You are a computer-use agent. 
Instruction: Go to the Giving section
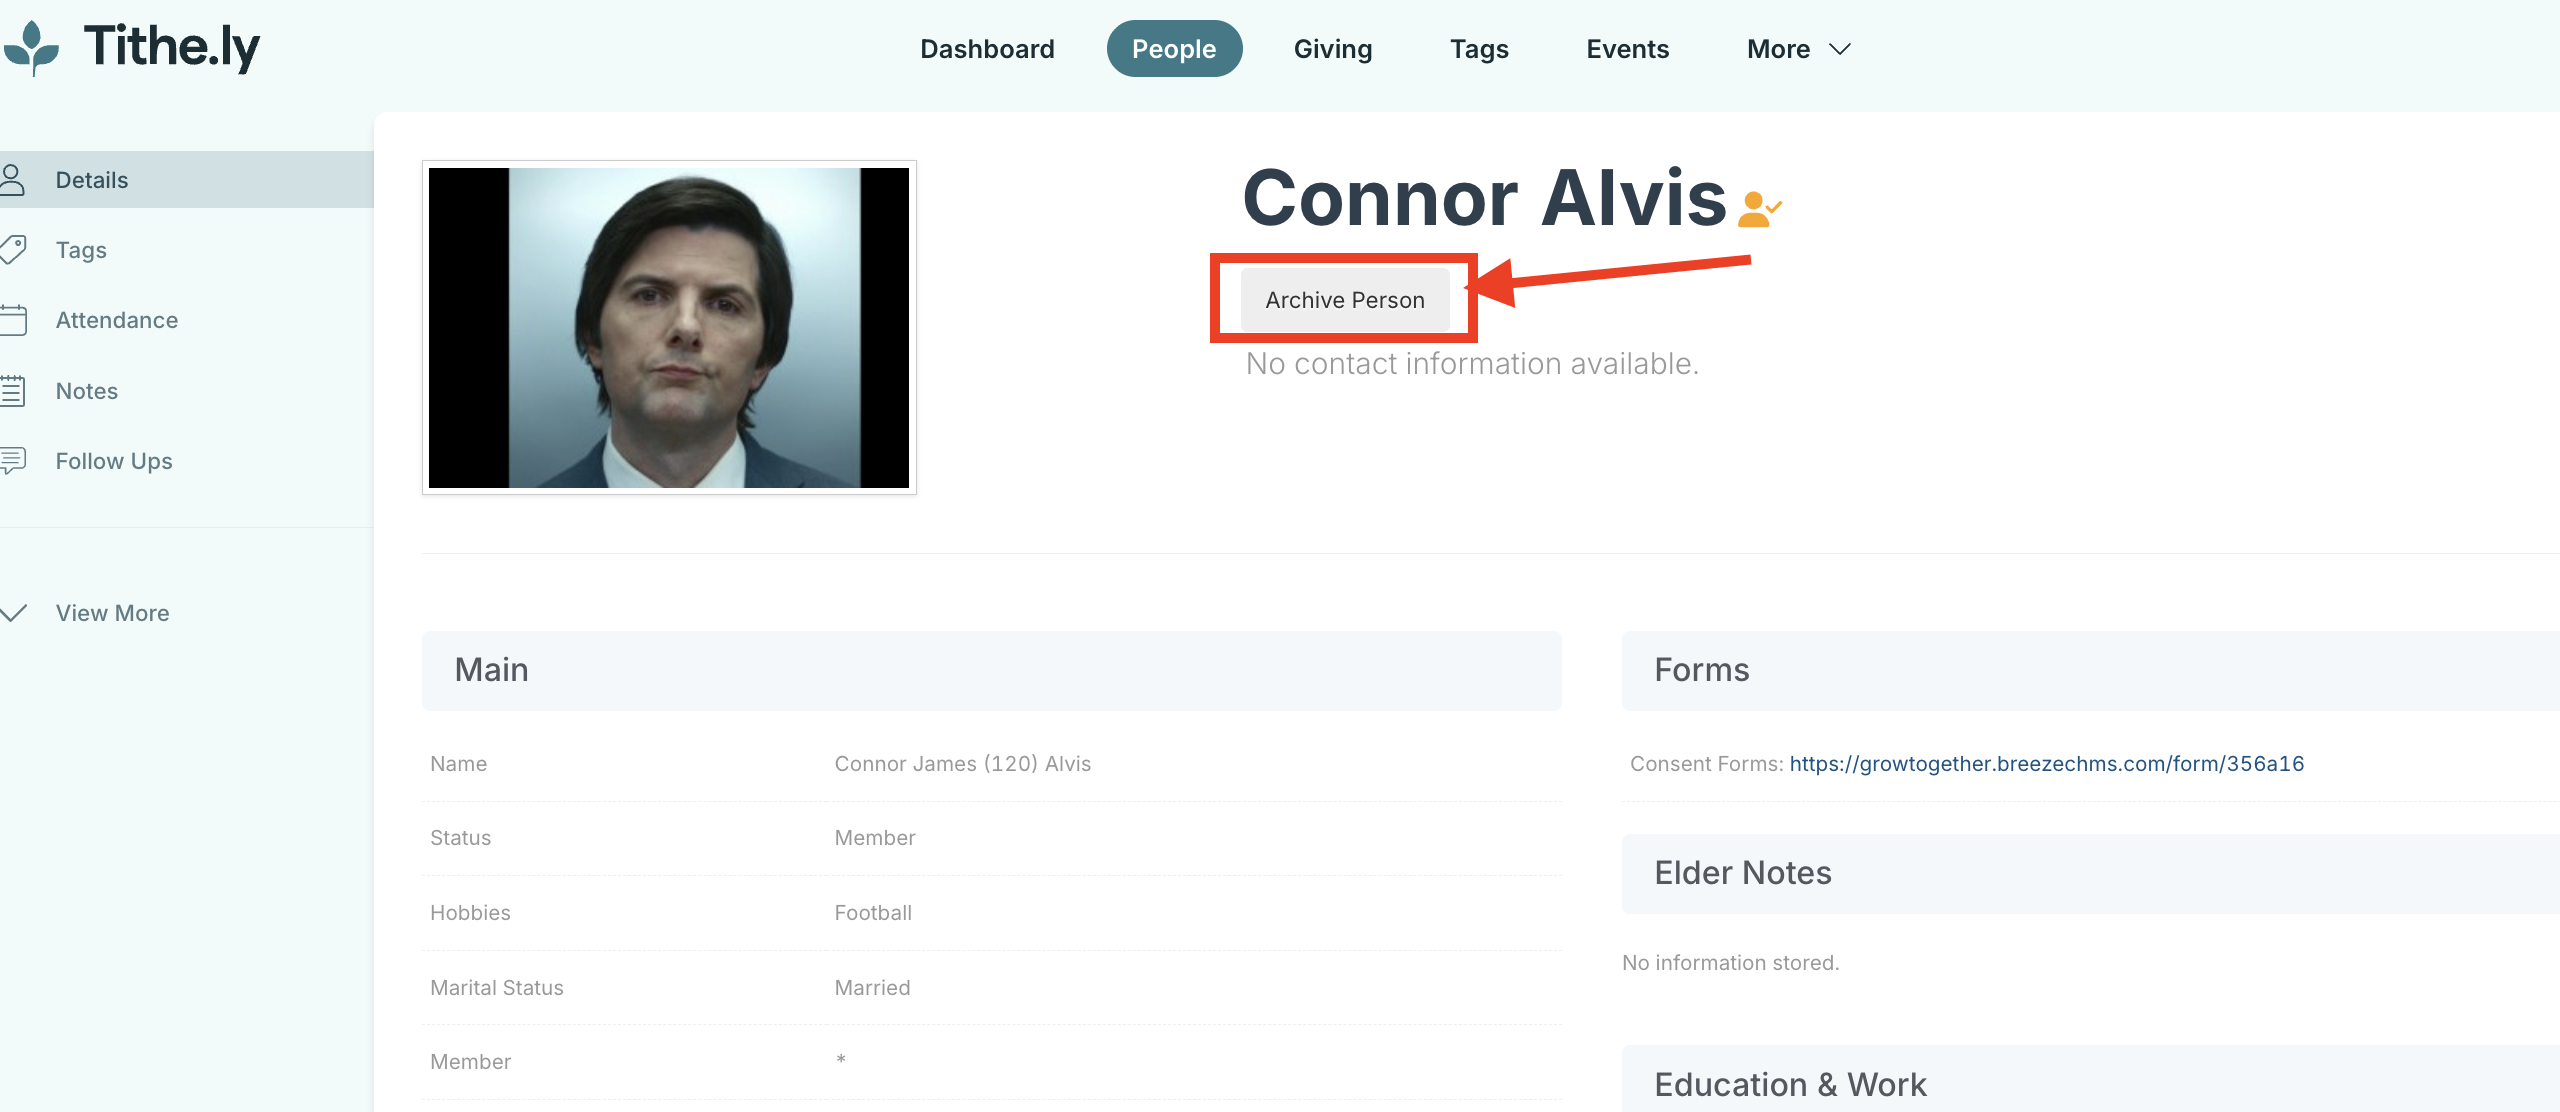click(1333, 49)
